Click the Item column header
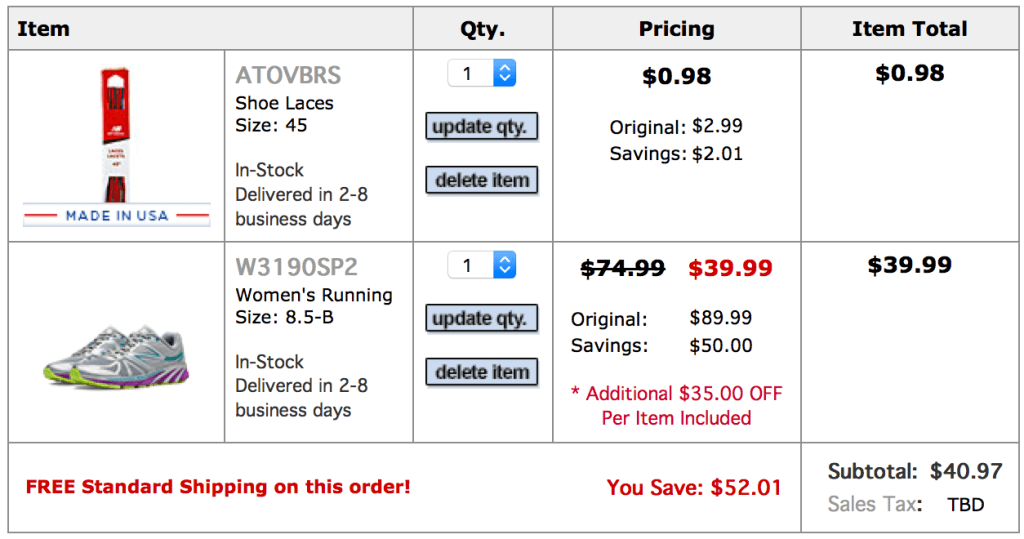The height and width of the screenshot is (539, 1024). 43,28
